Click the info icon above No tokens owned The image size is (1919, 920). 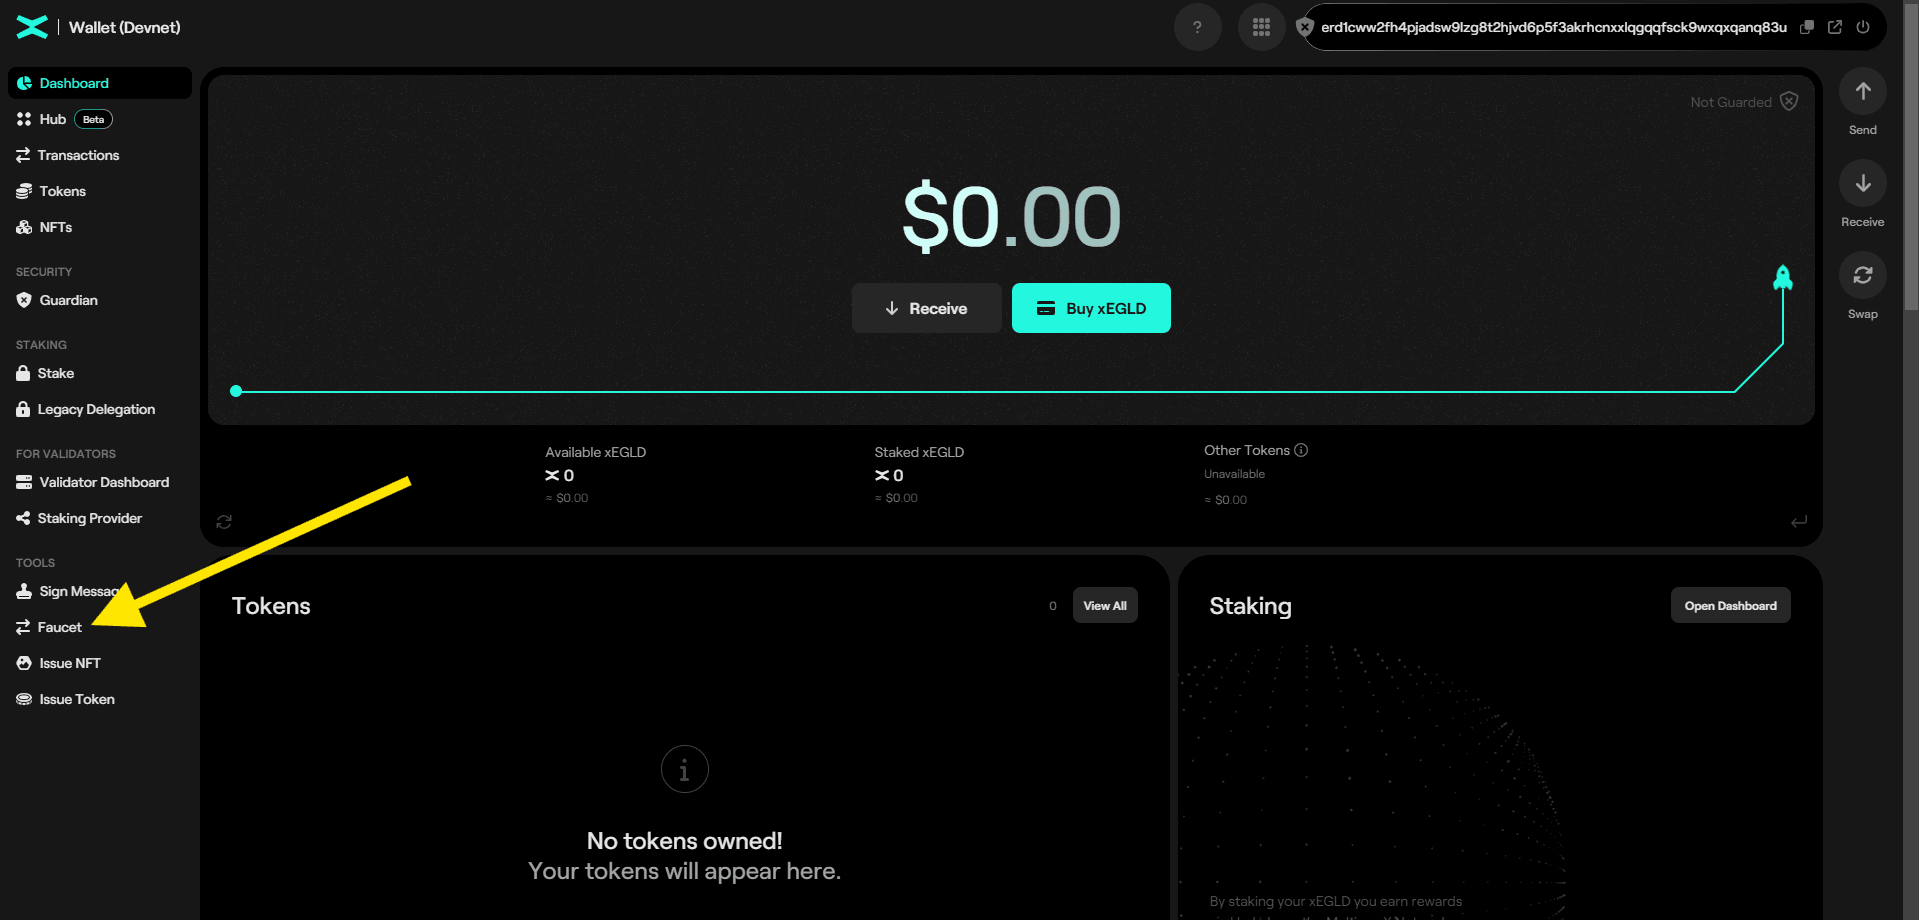coord(684,769)
